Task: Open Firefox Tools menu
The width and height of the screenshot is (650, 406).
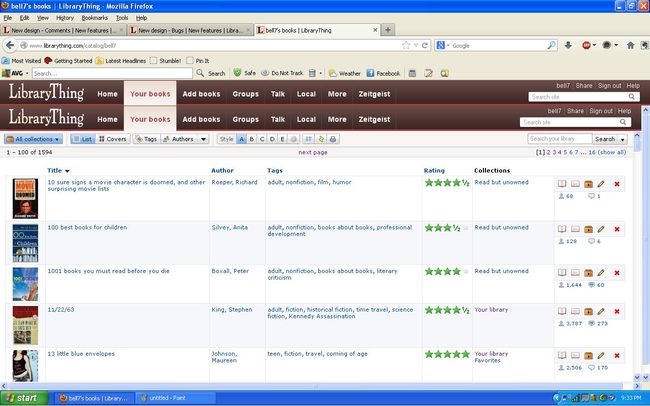Action: pos(122,18)
